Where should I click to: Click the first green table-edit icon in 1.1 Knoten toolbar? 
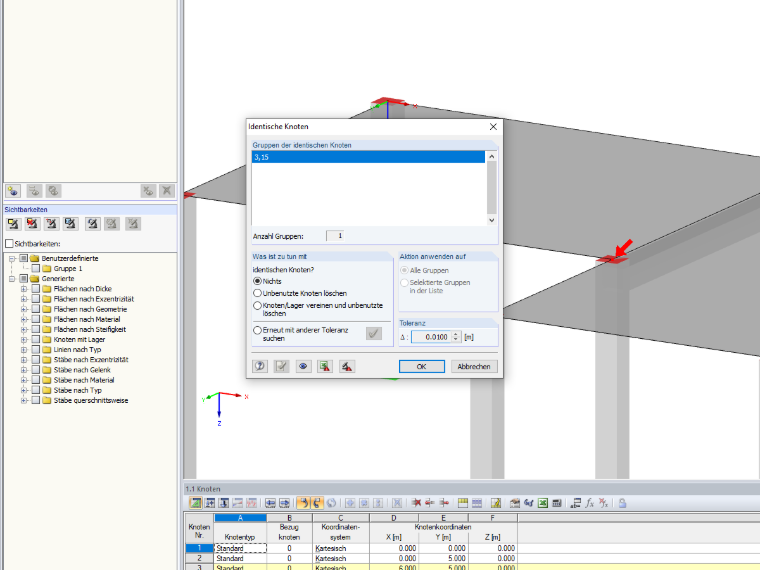tap(195, 503)
